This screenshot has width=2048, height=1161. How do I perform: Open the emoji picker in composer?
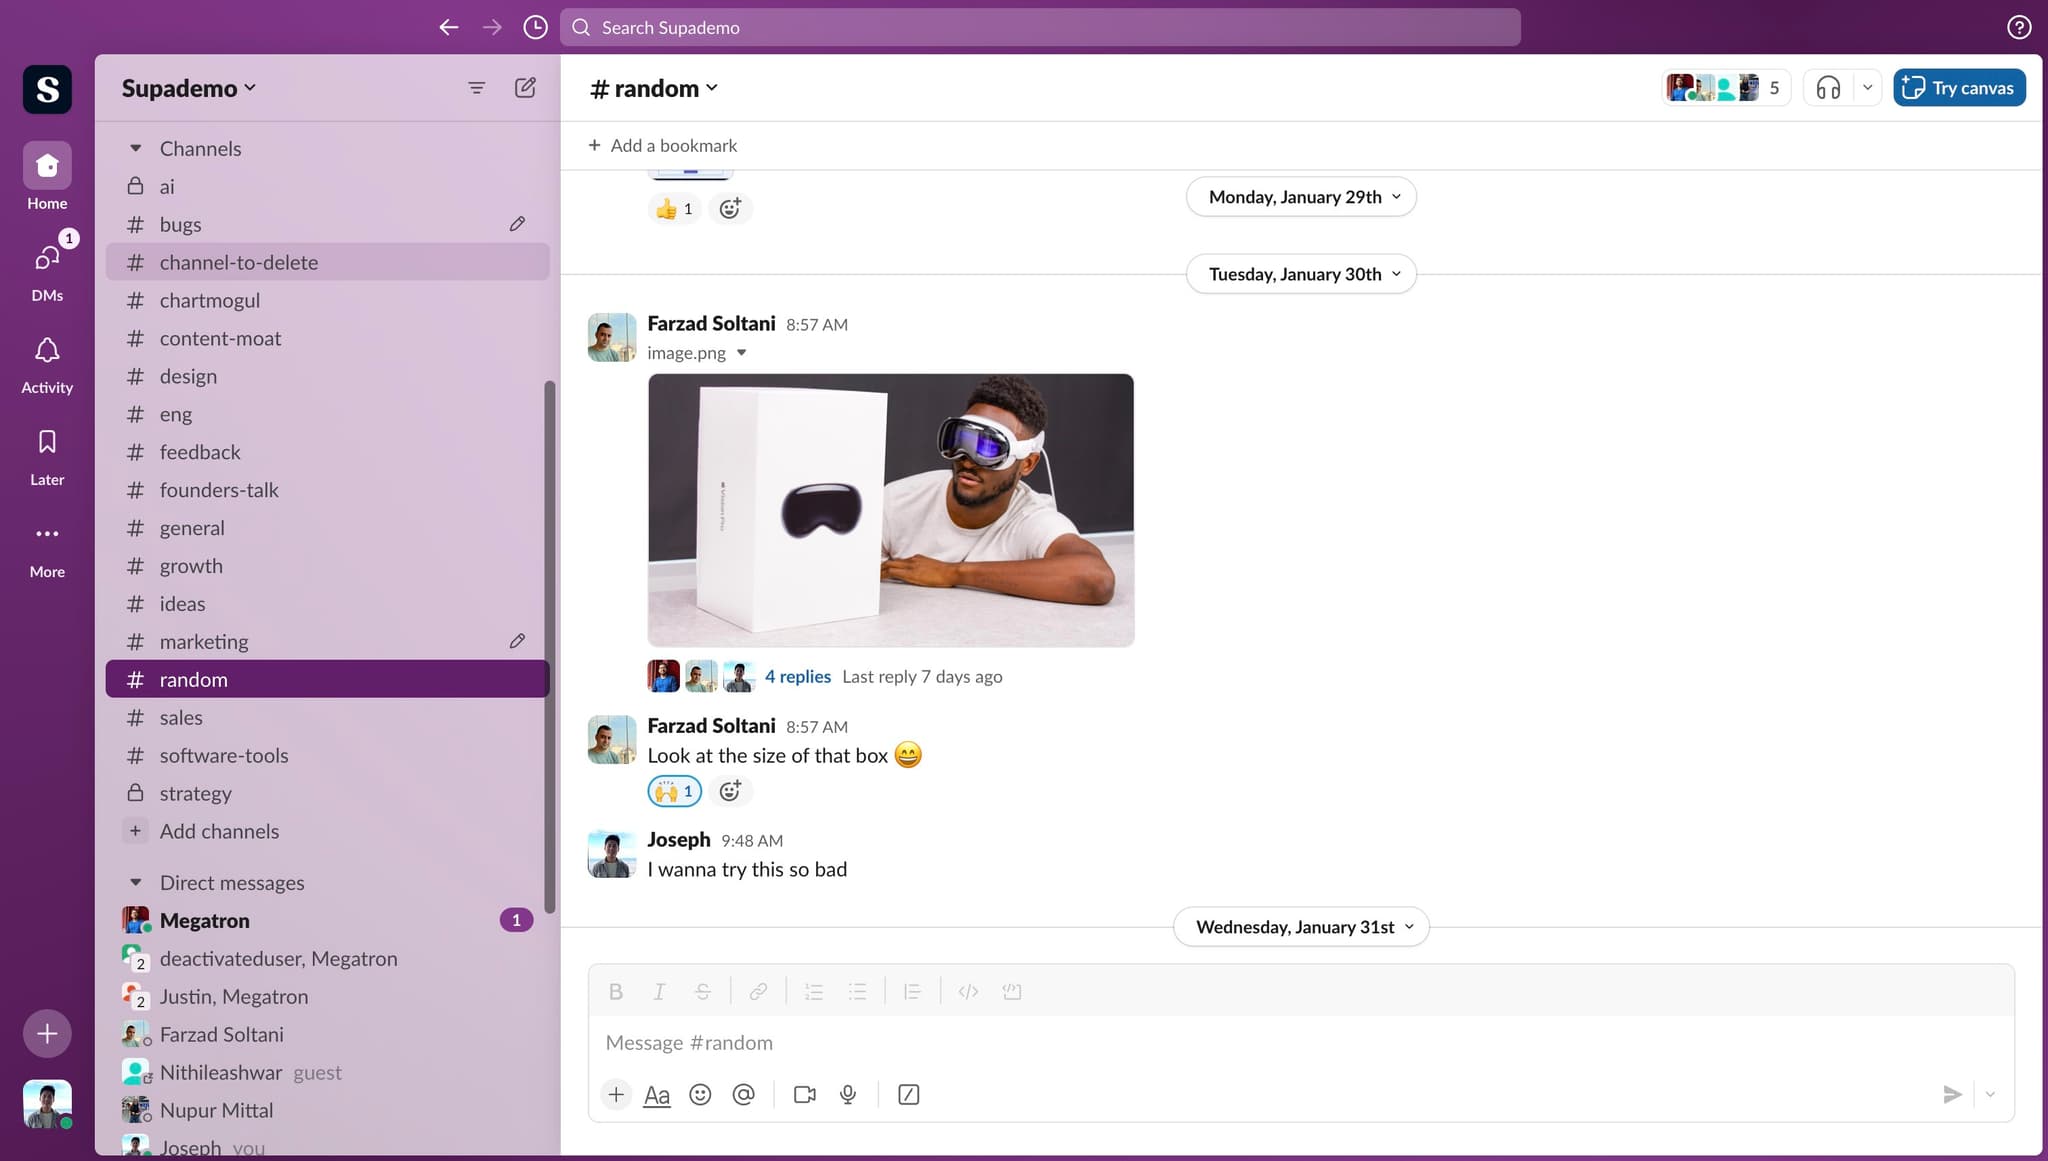(700, 1095)
